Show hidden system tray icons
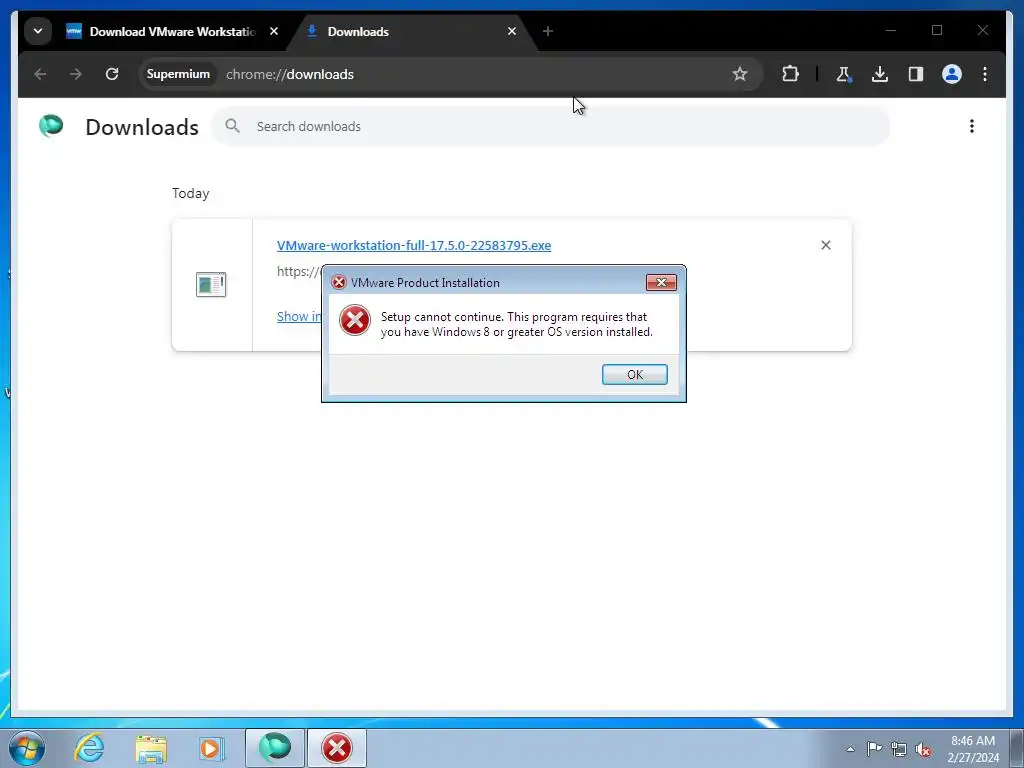The width and height of the screenshot is (1024, 768). point(850,749)
